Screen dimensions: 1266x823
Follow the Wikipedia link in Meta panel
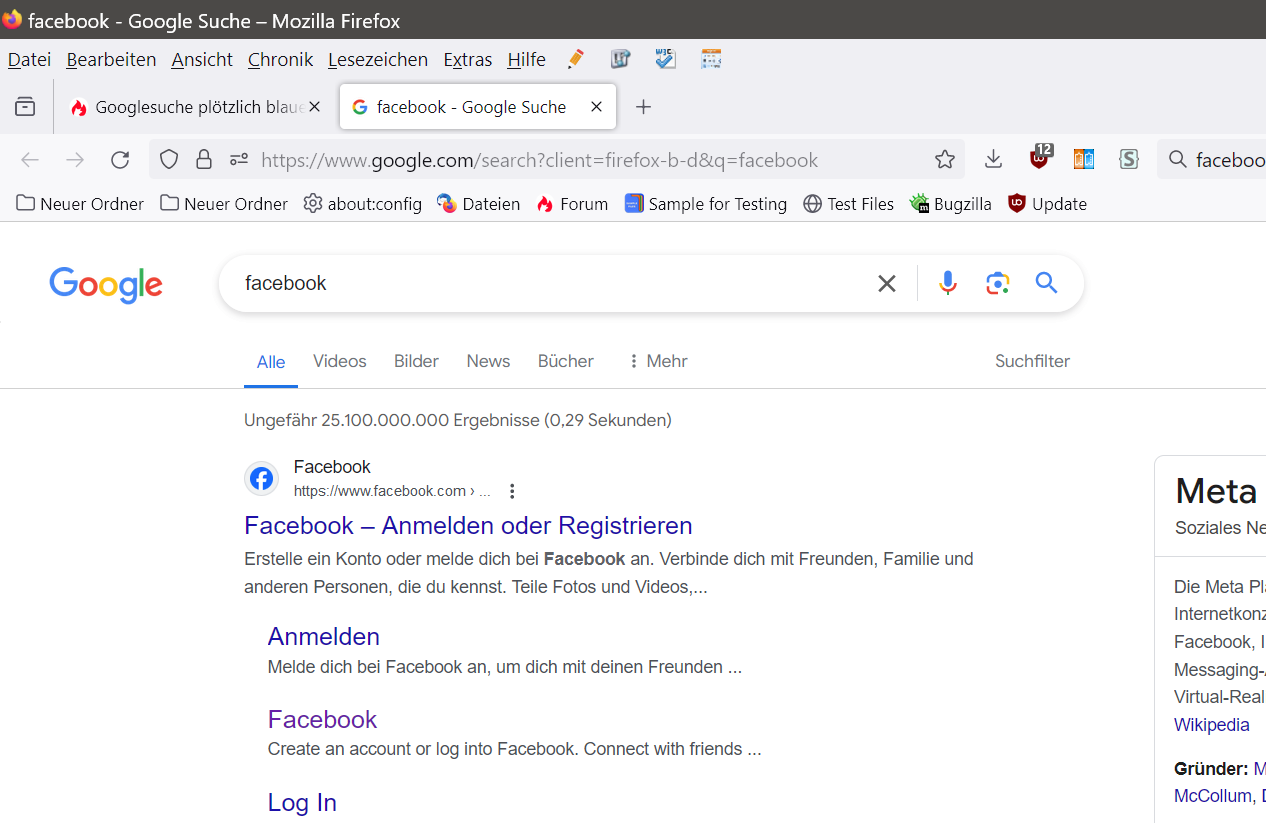click(1211, 725)
